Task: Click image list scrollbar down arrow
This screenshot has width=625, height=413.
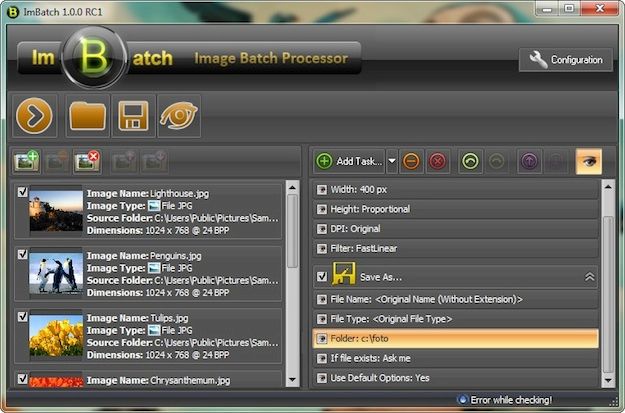Action: pyautogui.click(x=292, y=380)
